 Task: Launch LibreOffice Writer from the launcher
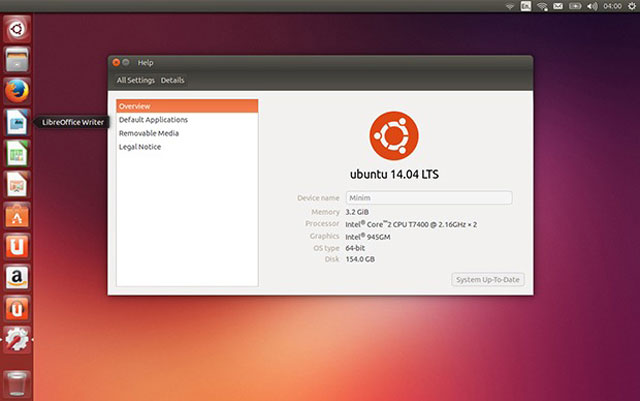click(17, 122)
